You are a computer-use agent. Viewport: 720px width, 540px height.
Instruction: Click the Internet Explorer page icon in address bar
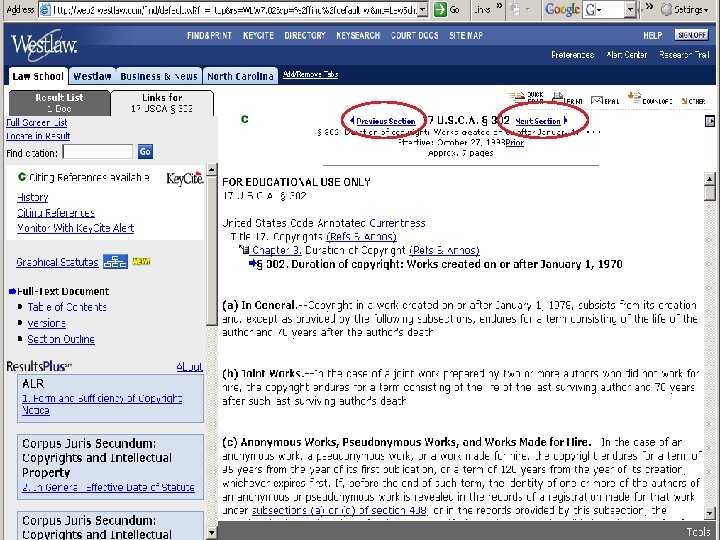pyautogui.click(x=45, y=9)
